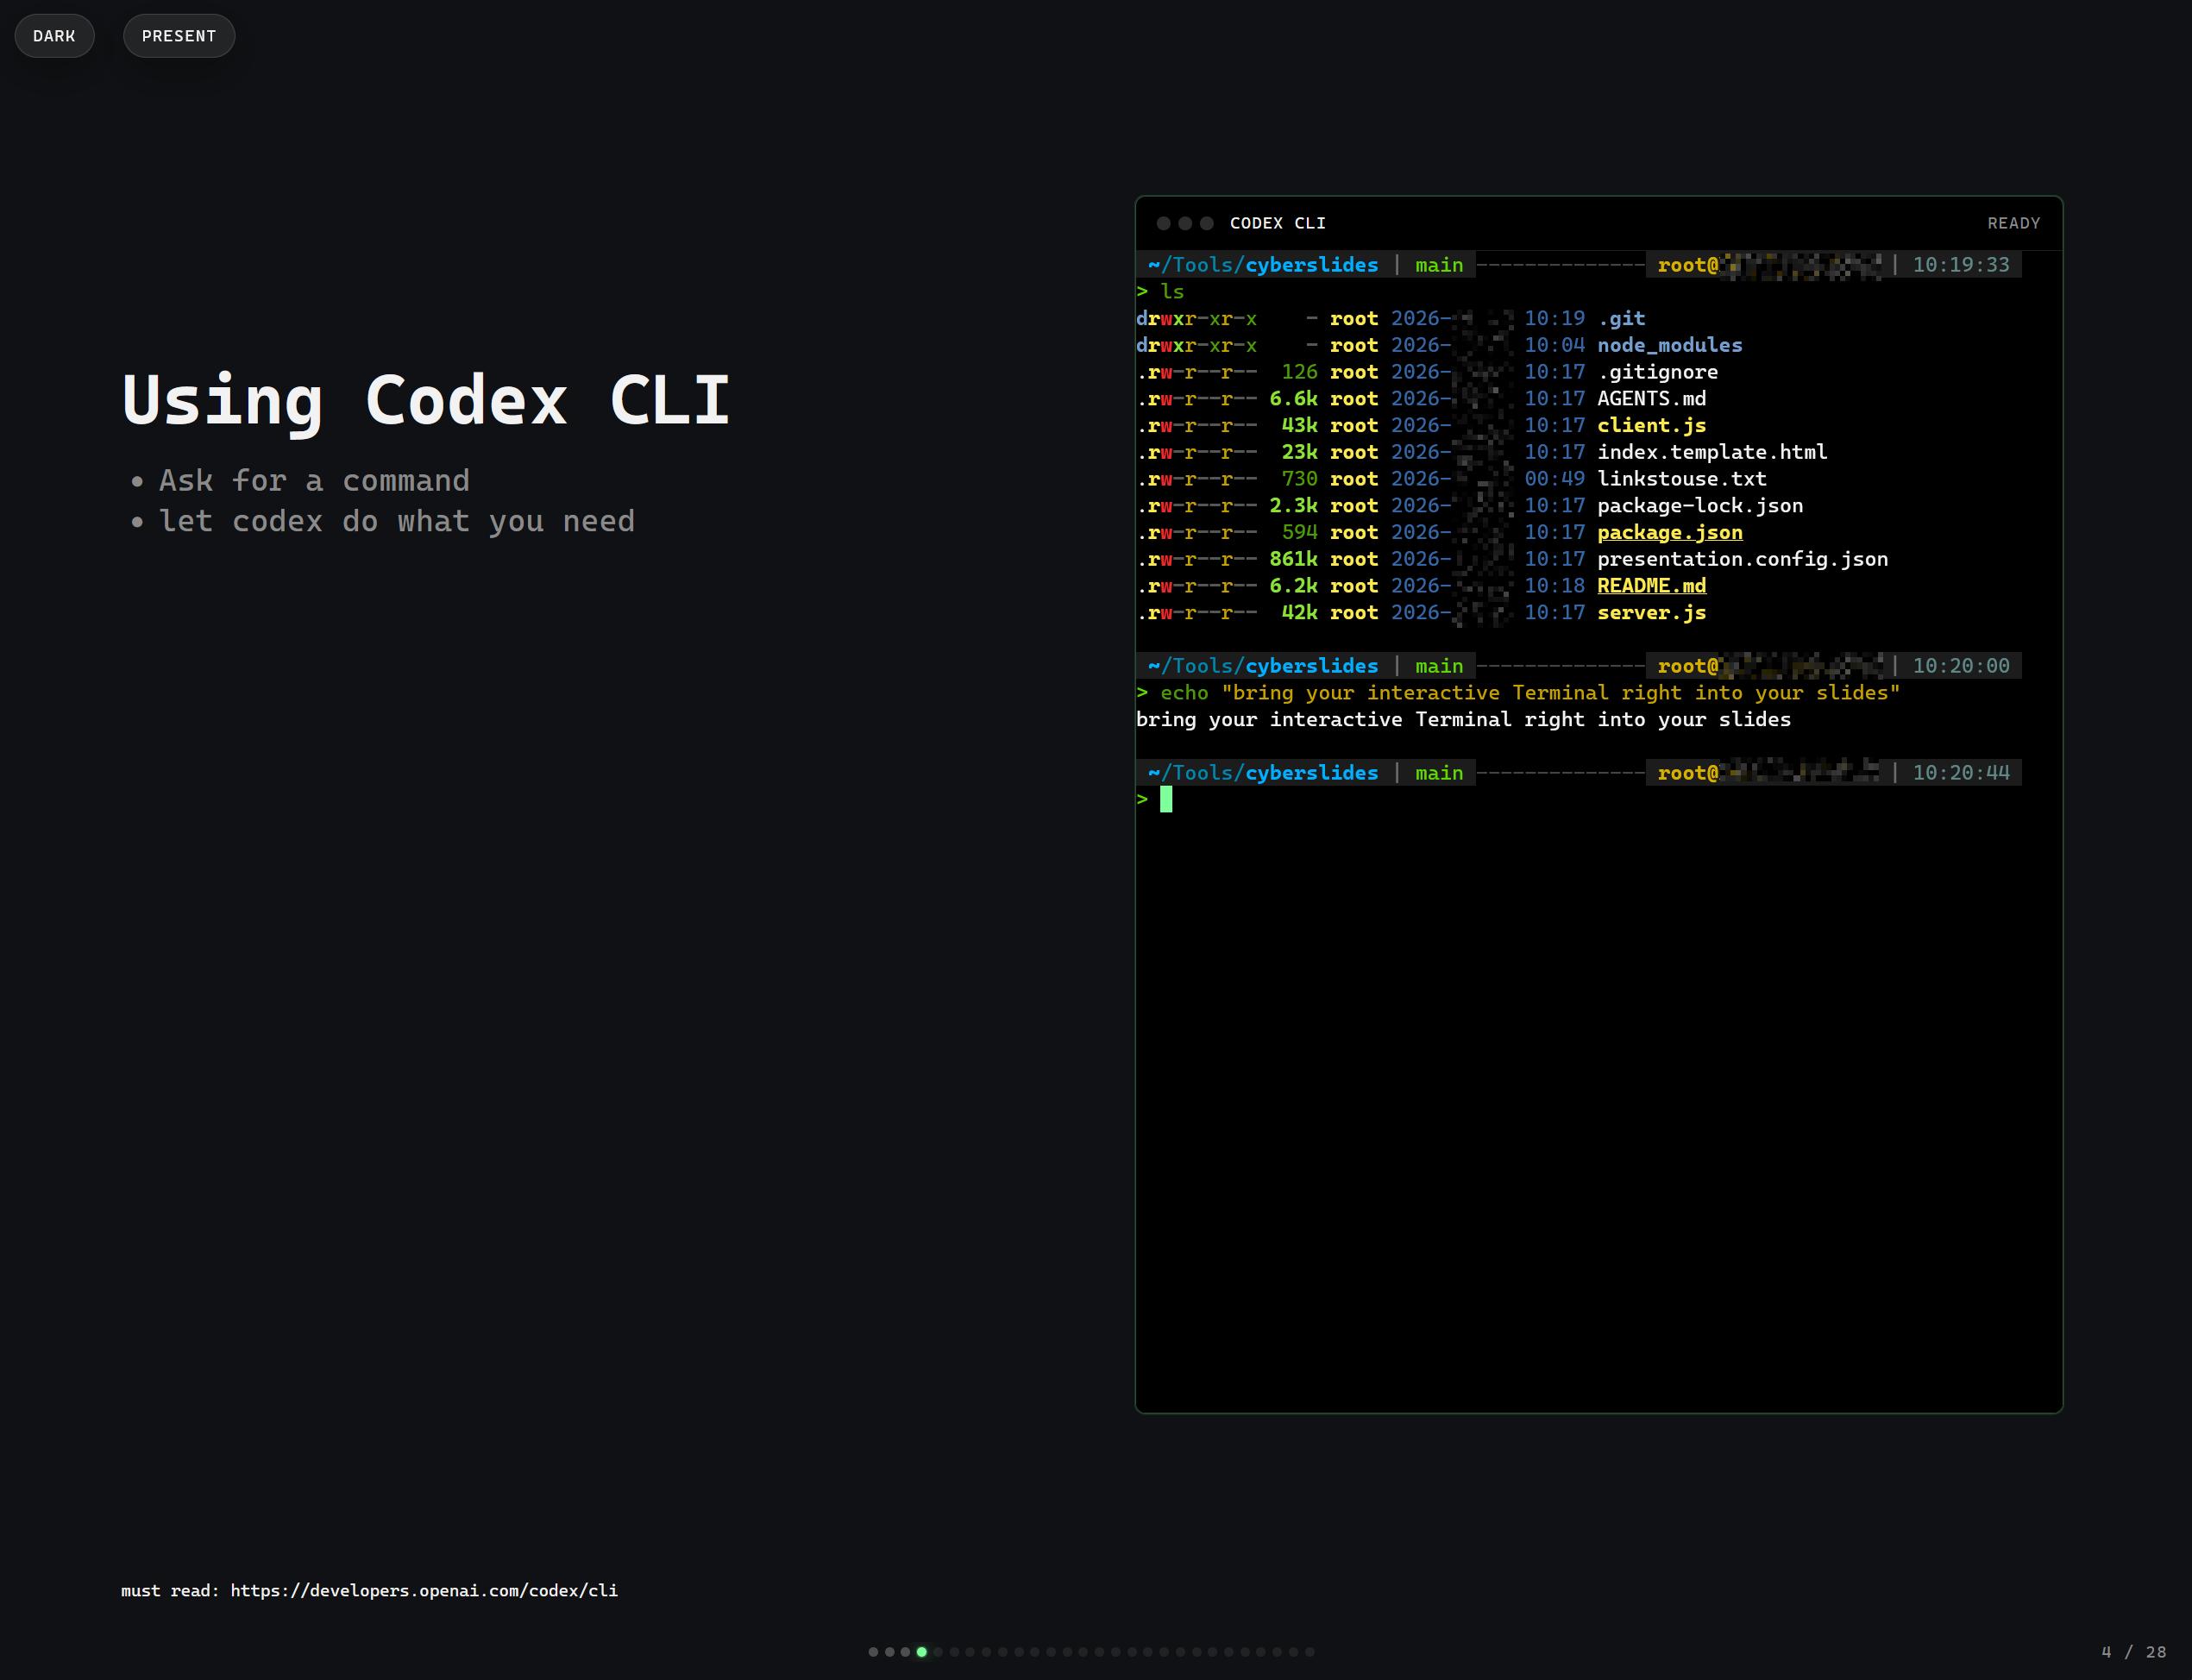Click the .git directory entry

coord(1621,318)
